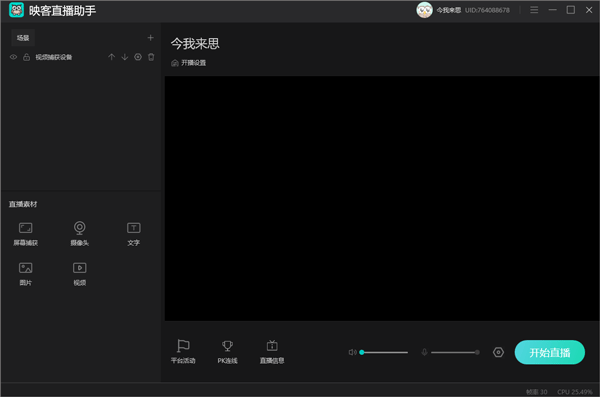Click the 开始直播 start streaming button

[549, 352]
